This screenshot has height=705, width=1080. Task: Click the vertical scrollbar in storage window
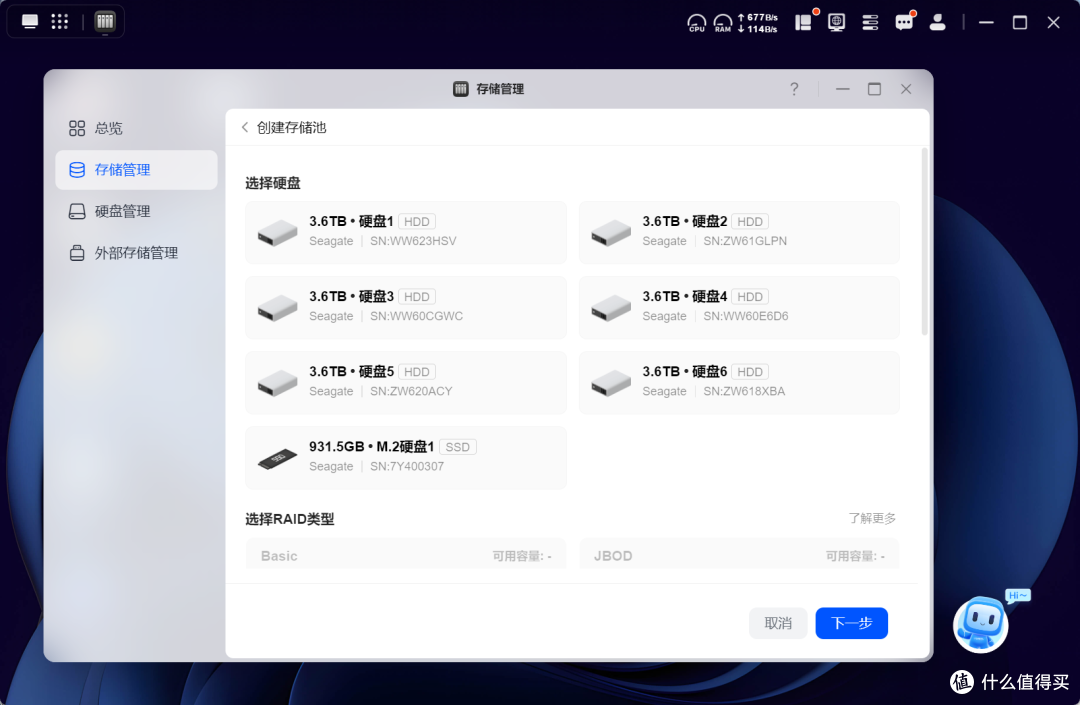click(x=924, y=241)
